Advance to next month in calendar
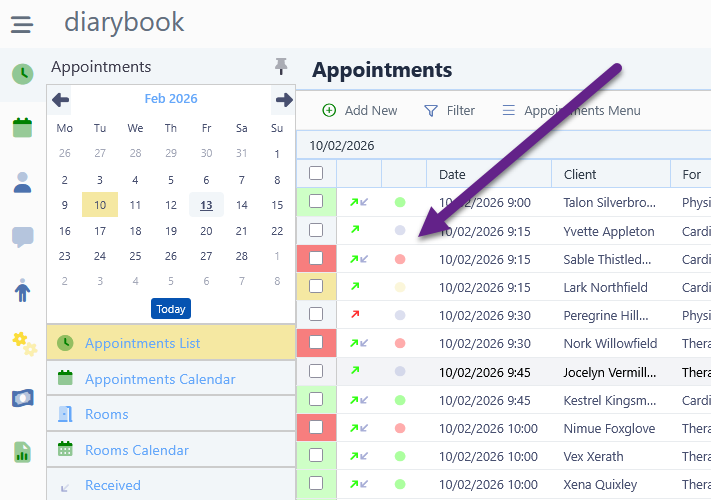The width and height of the screenshot is (711, 500). coord(284,99)
